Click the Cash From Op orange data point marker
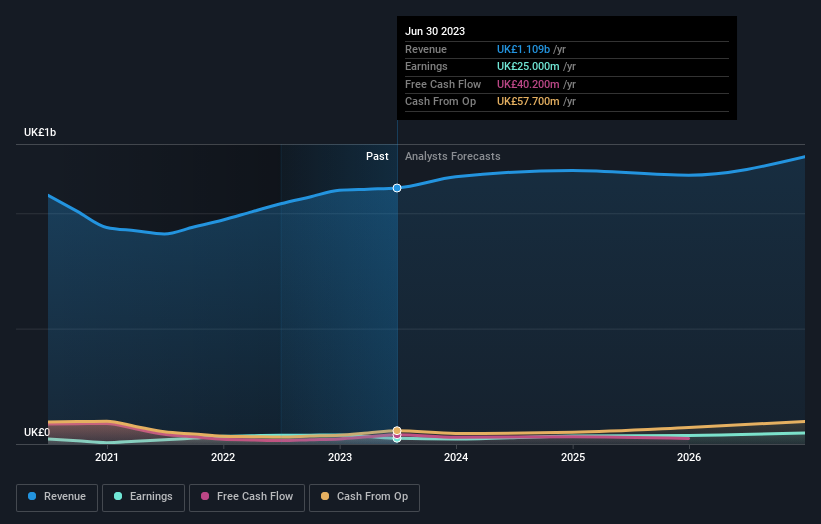 [397, 430]
